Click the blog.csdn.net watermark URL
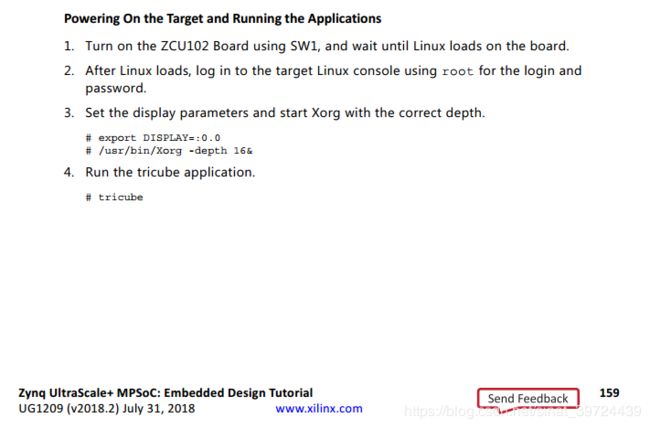The image size is (650, 428). click(x=522, y=411)
